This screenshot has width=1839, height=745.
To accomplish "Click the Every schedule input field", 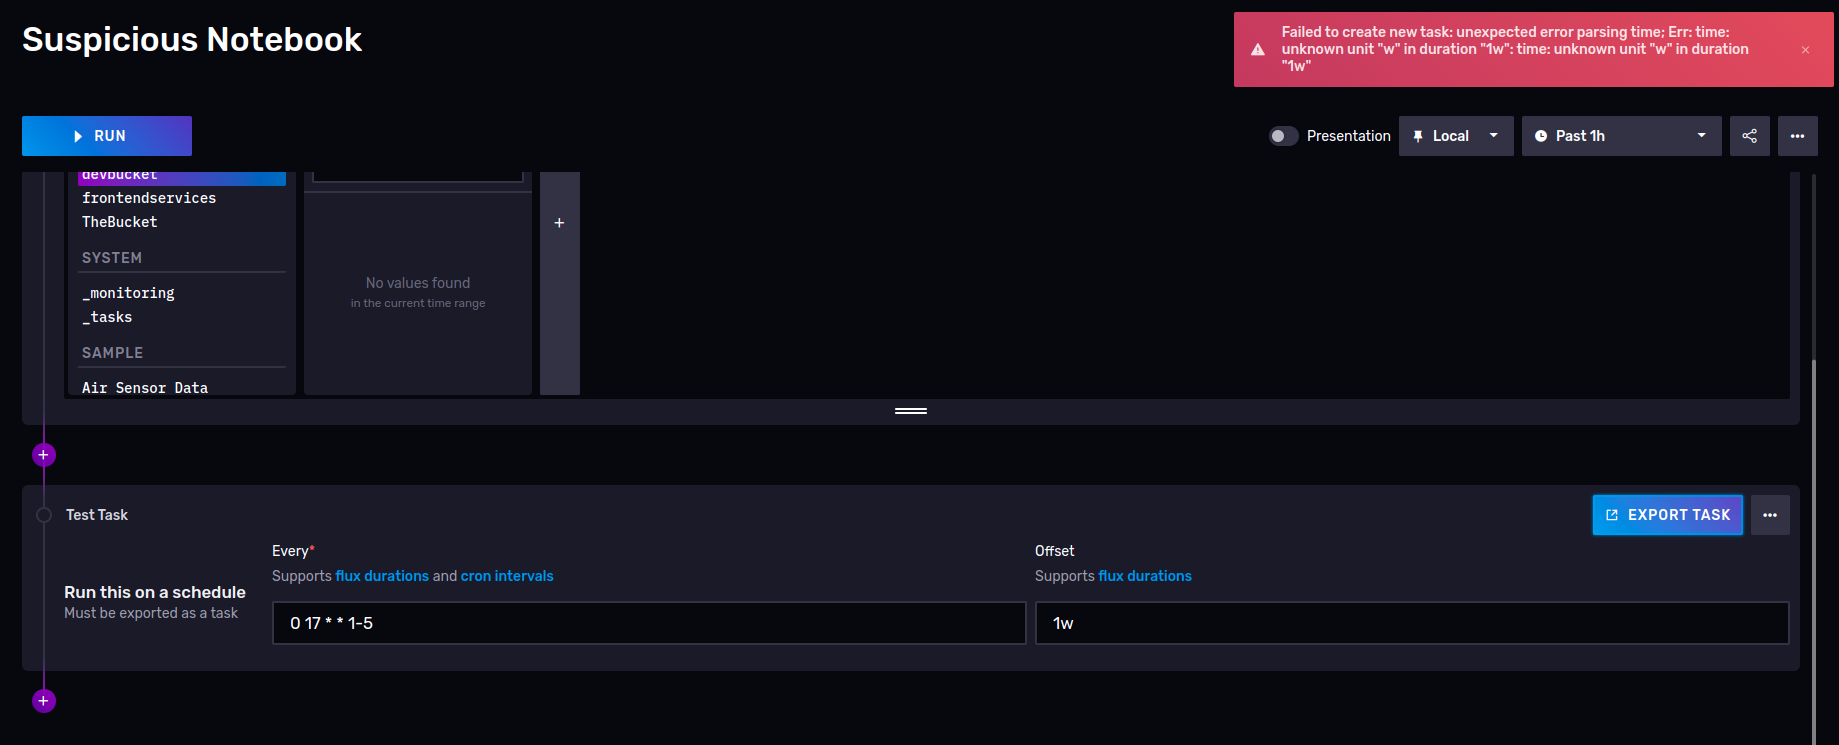I will 649,623.
